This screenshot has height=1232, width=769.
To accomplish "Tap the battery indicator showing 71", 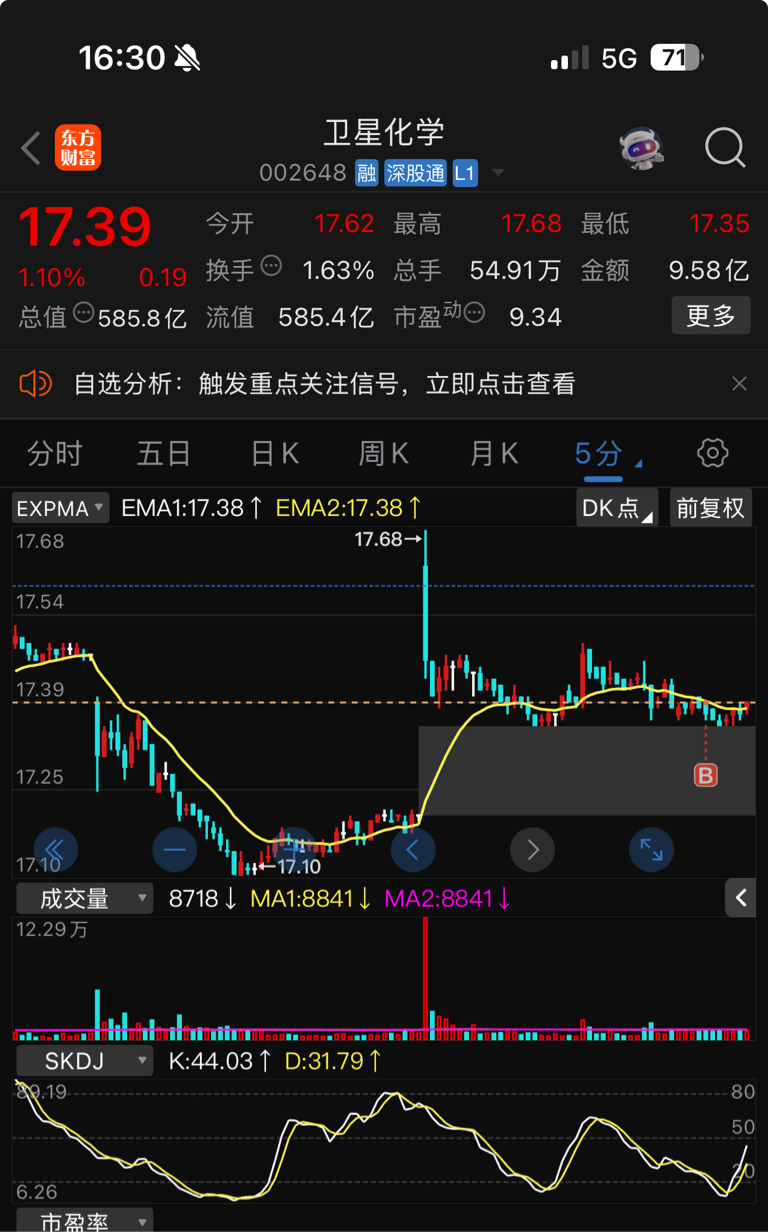I will (677, 58).
